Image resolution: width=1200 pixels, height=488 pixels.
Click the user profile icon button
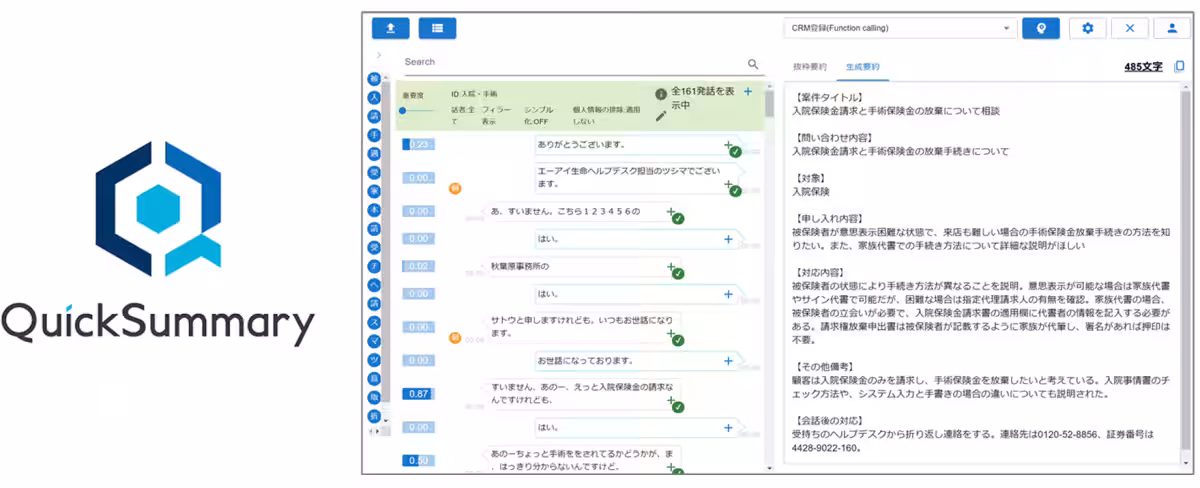pos(1172,28)
